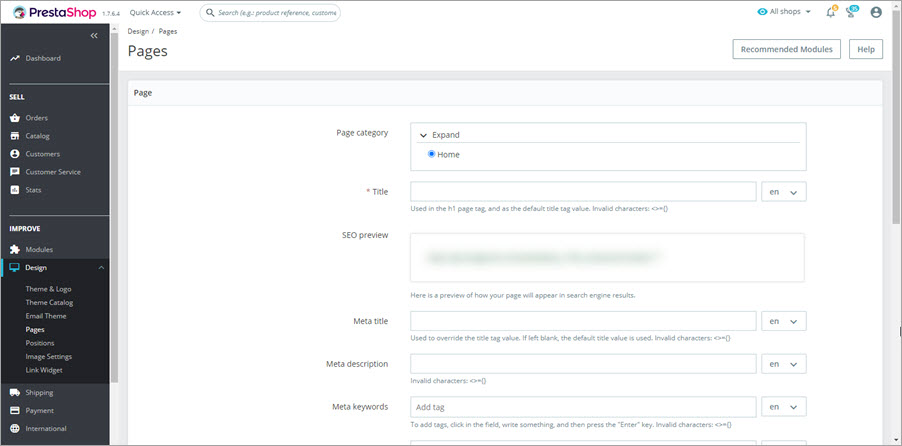Click the Modules puzzle icon
Image resolution: width=902 pixels, height=446 pixels.
[15, 250]
